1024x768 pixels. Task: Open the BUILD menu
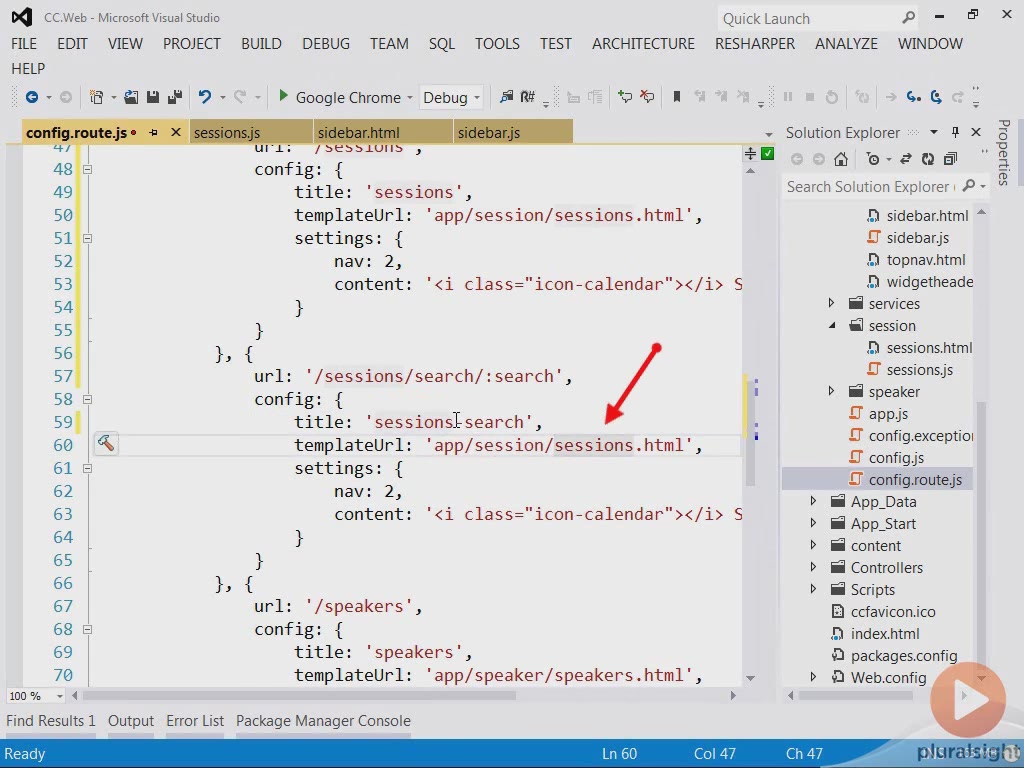click(261, 44)
